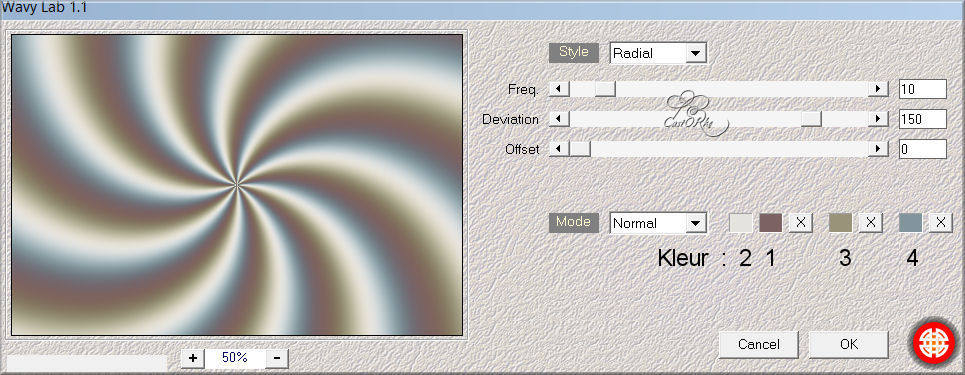Click the Deviation slider right arrow
The image size is (965, 375).
[x=878, y=119]
